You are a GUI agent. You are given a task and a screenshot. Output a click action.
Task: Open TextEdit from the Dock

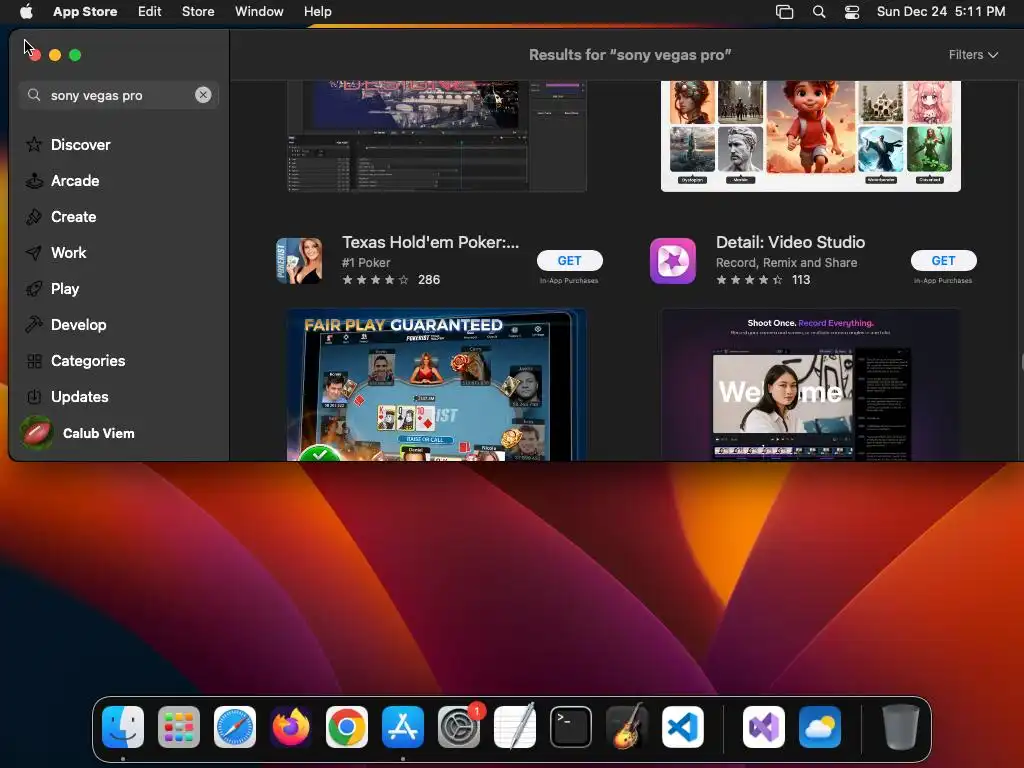point(515,726)
